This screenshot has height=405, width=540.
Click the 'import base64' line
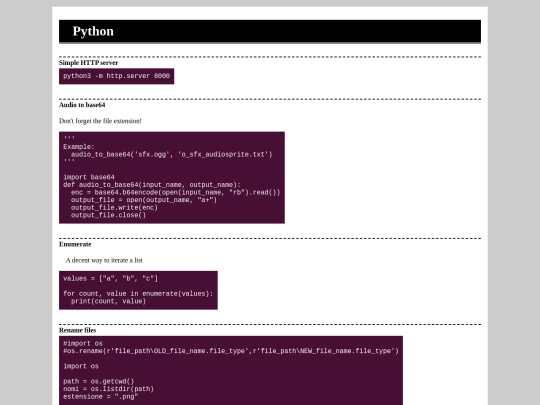coord(89,177)
